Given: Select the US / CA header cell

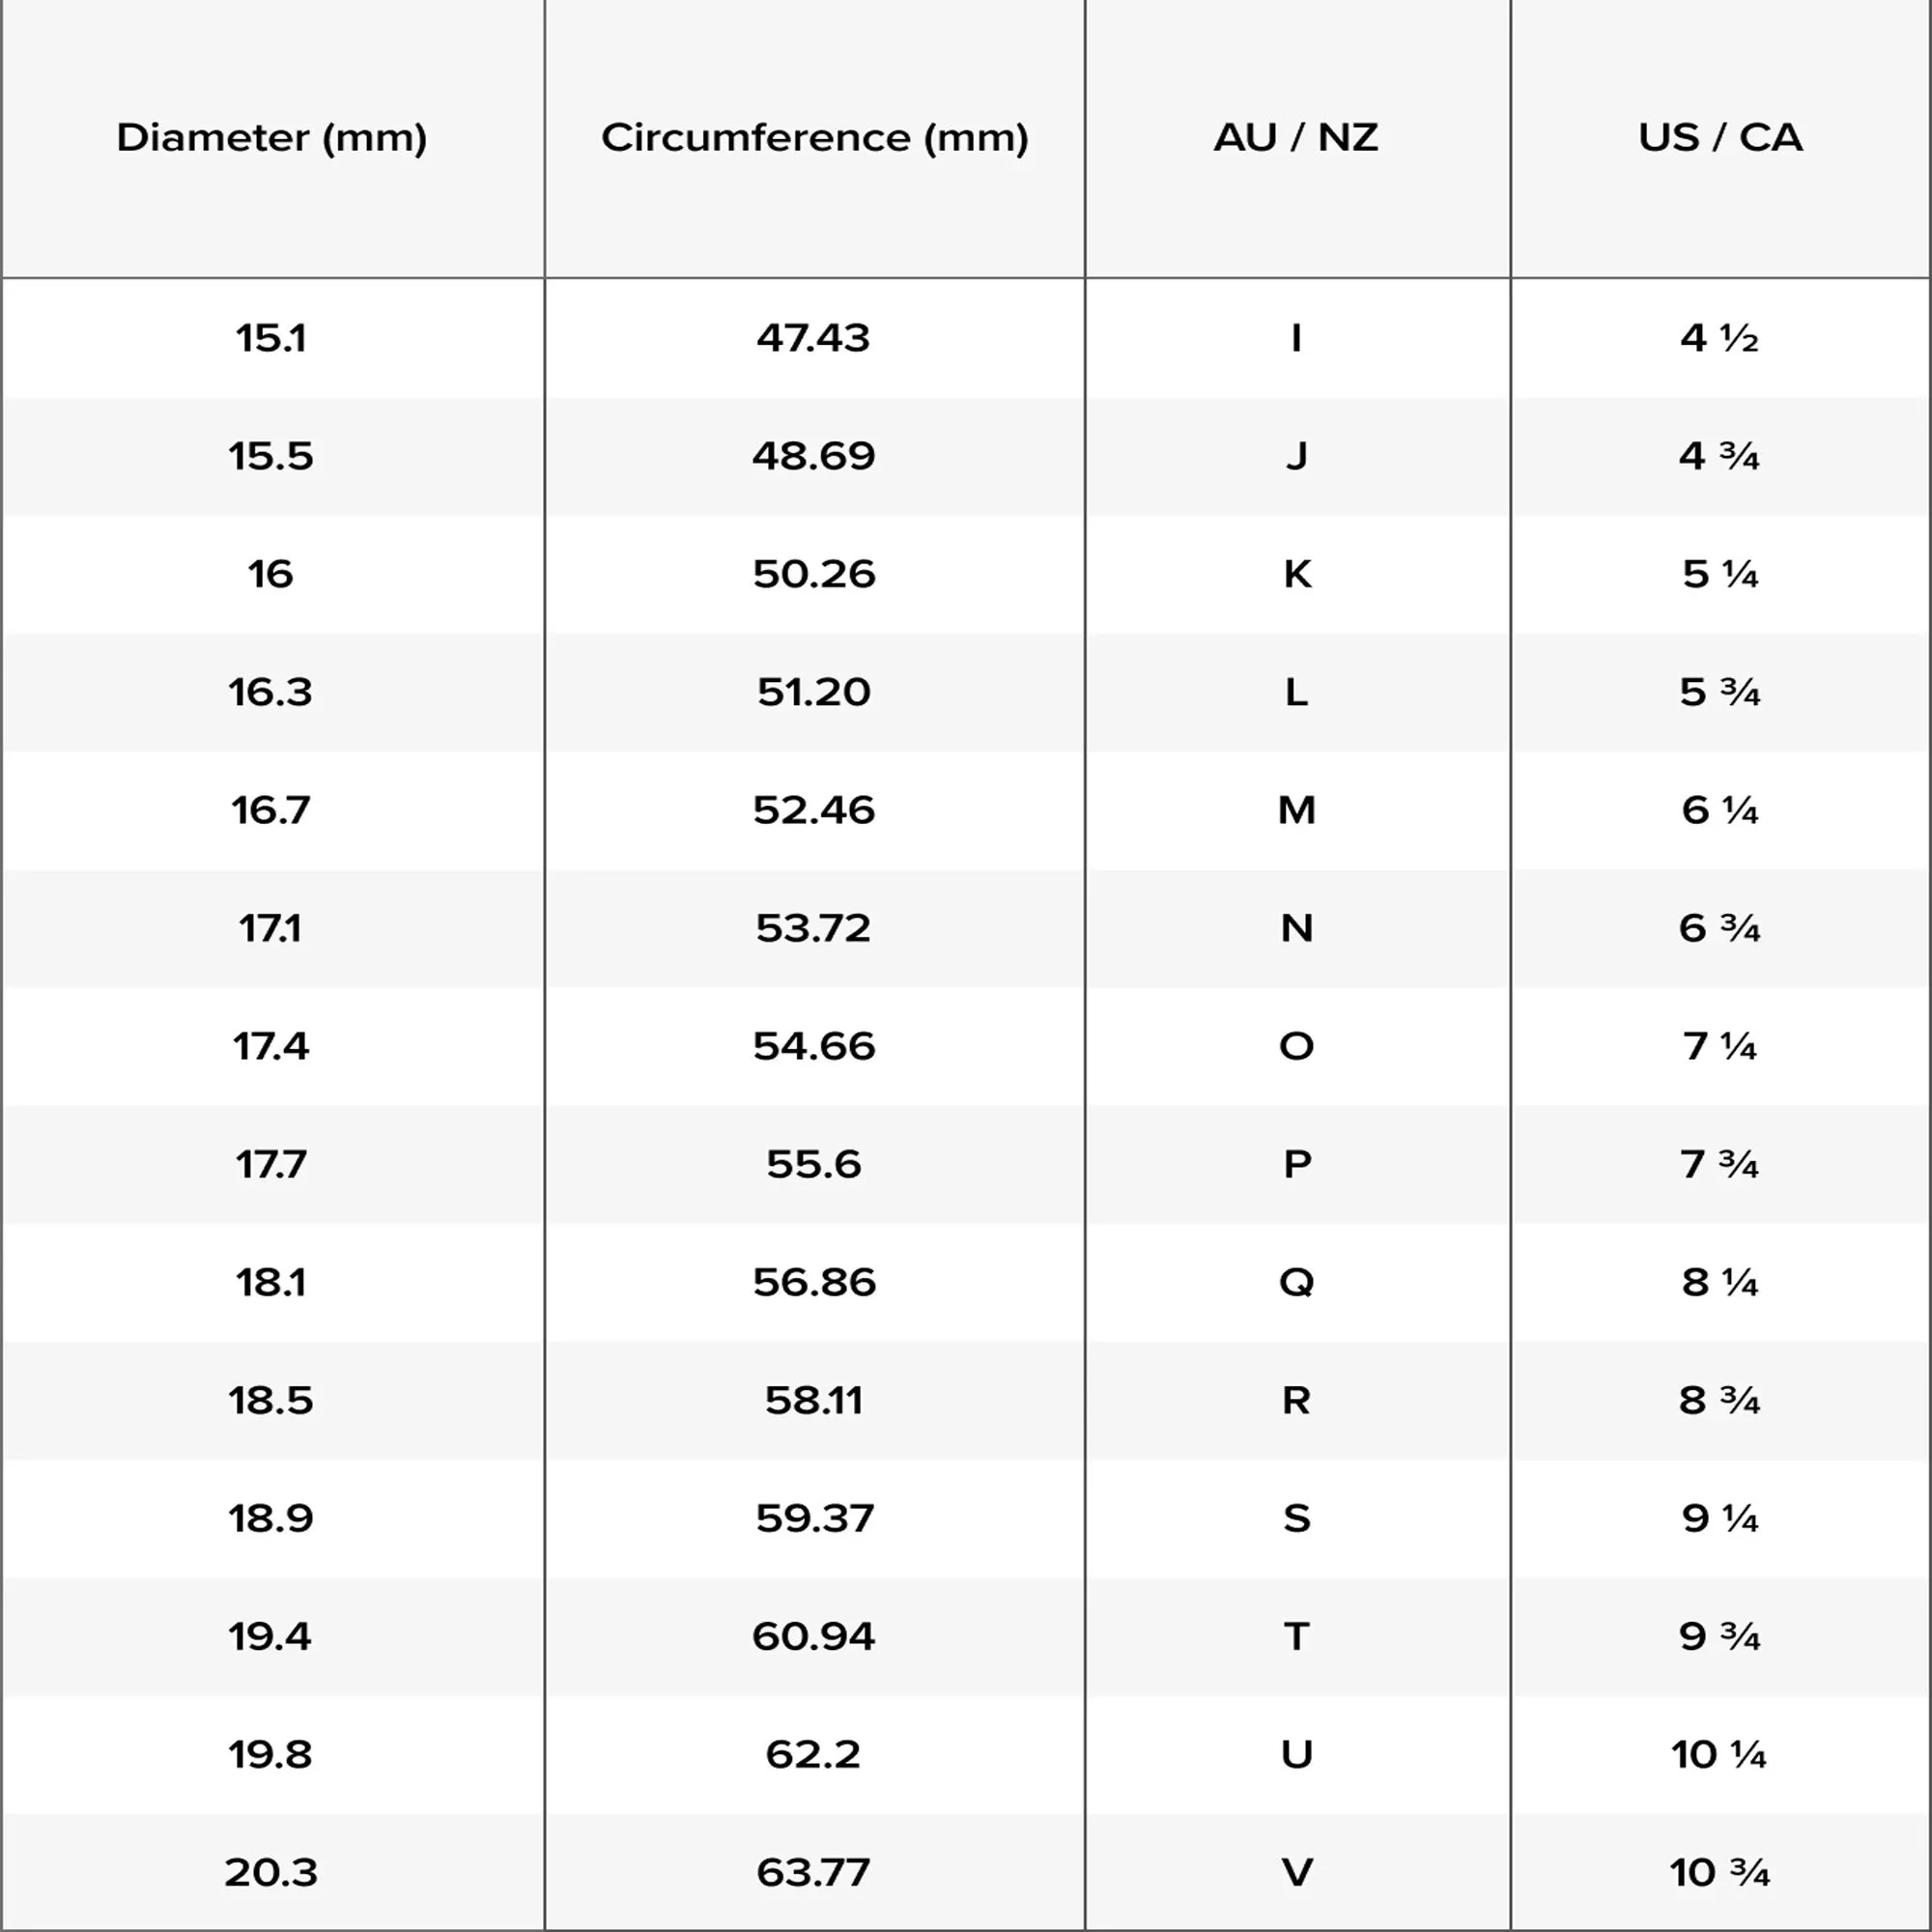Looking at the screenshot, I should click(1720, 137).
